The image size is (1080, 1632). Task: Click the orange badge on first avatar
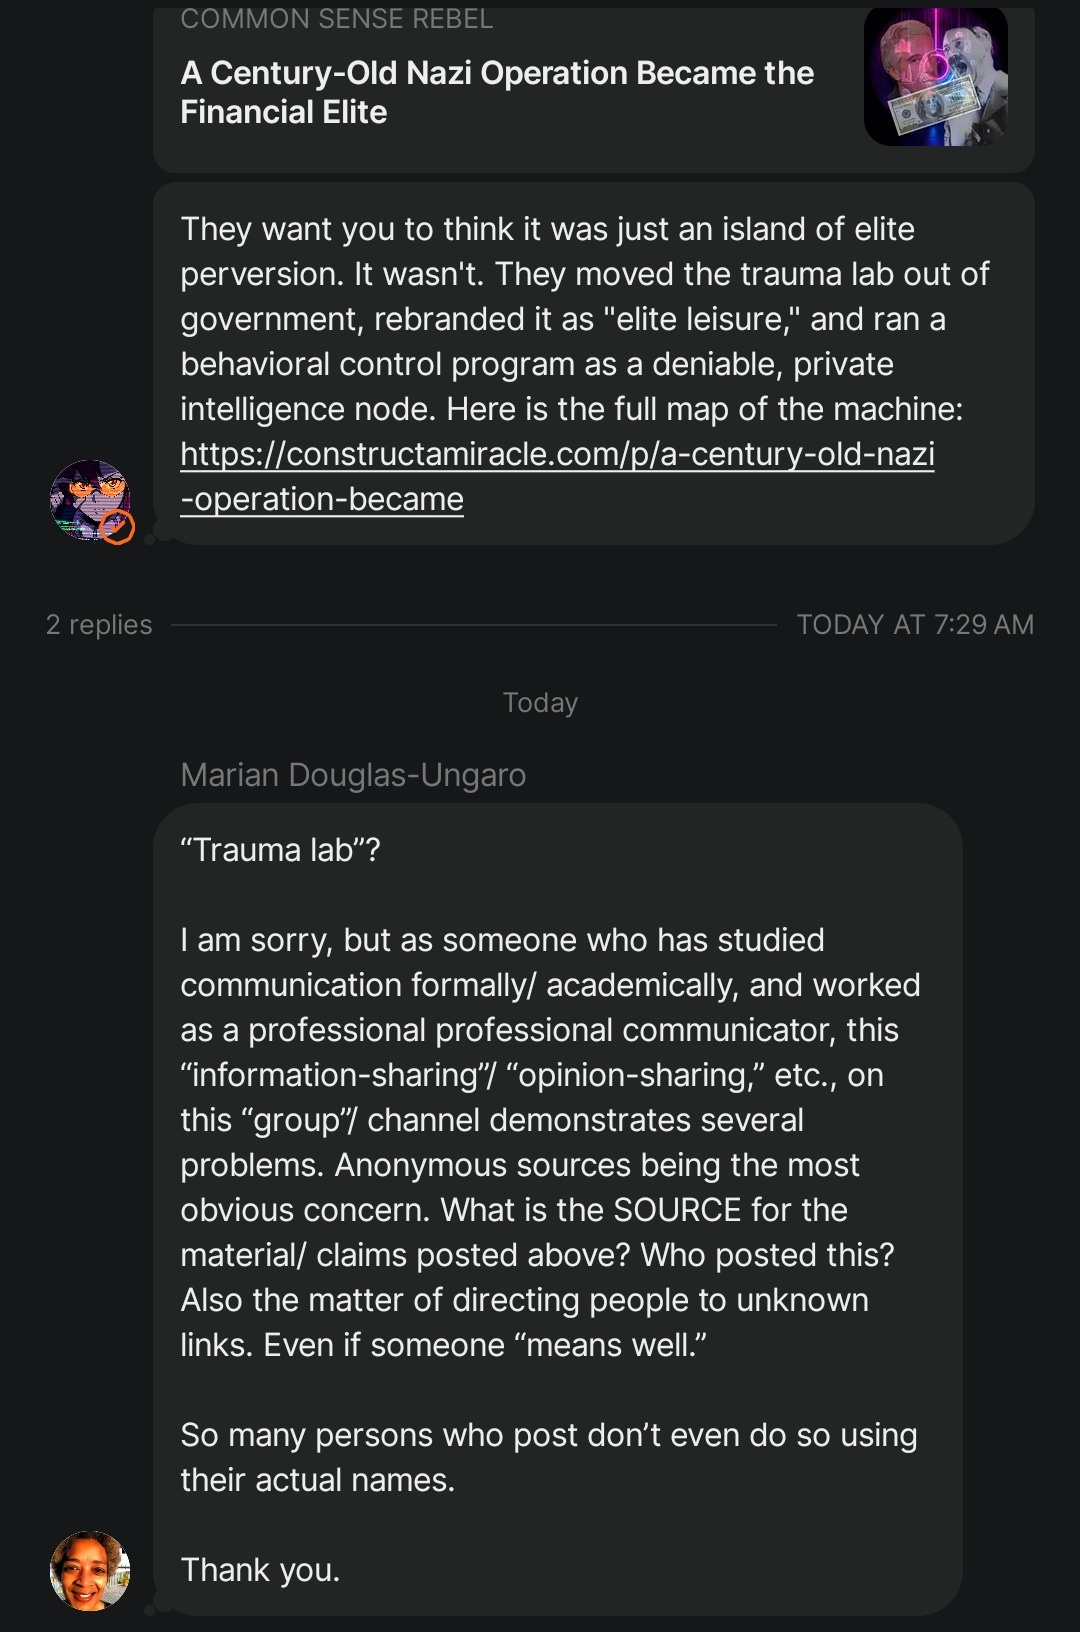click(x=118, y=527)
